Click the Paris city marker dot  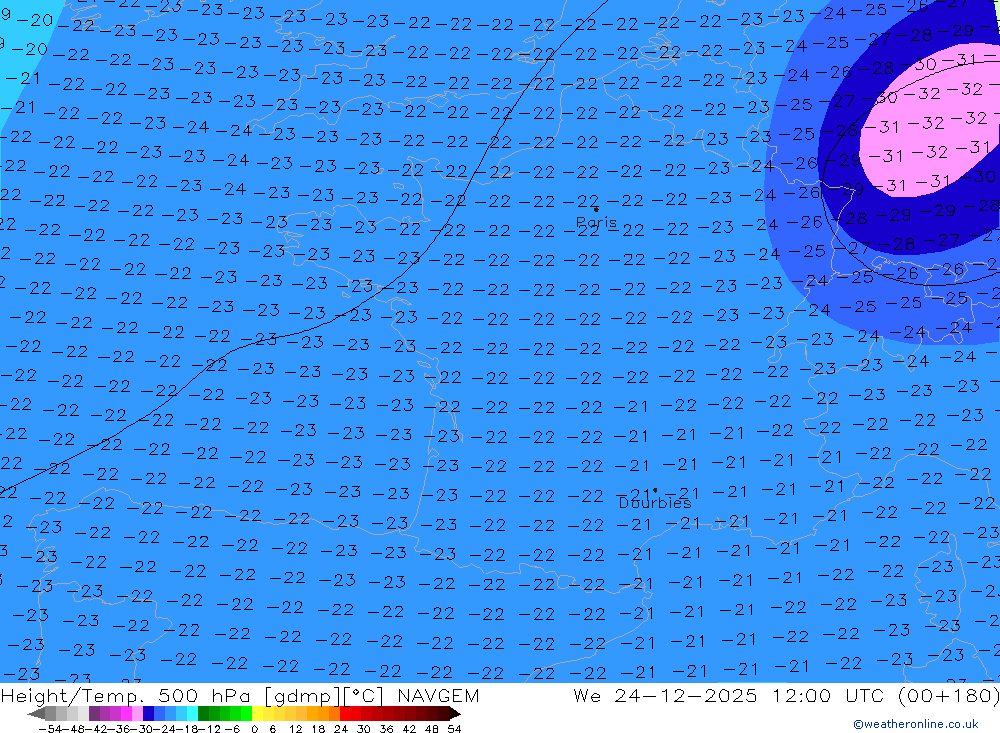coord(595,209)
